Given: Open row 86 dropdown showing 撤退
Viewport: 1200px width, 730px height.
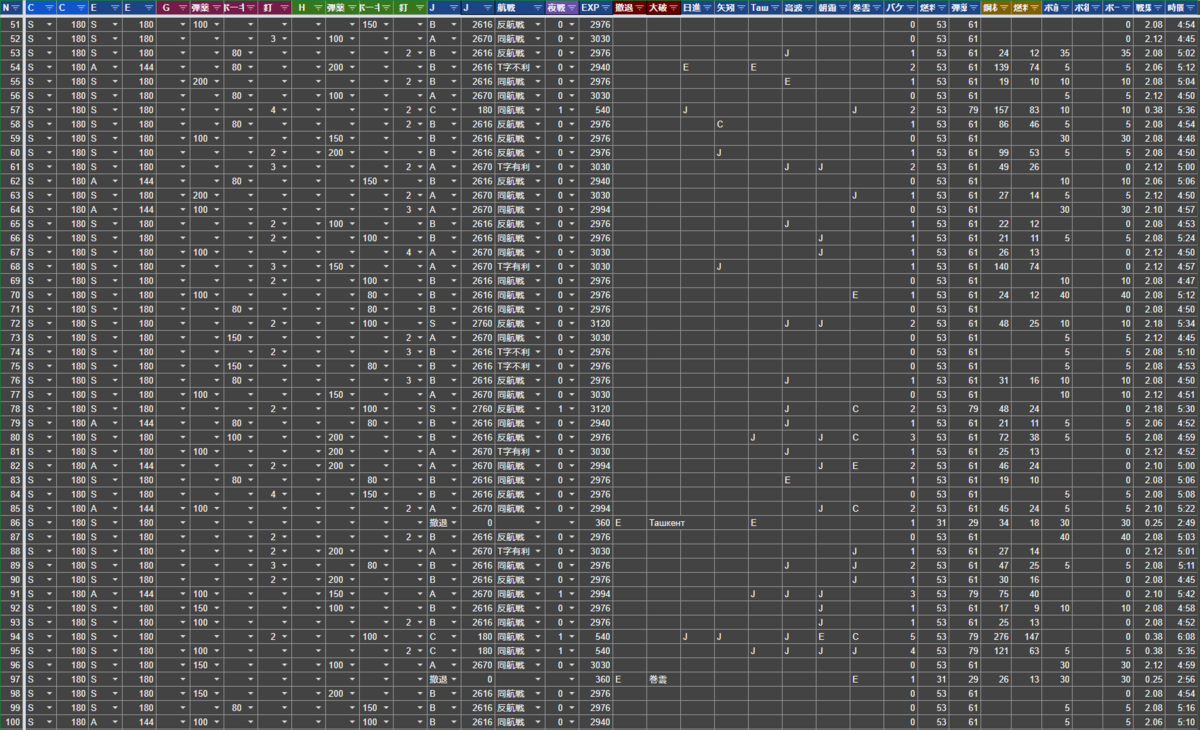Looking at the screenshot, I should [455, 522].
